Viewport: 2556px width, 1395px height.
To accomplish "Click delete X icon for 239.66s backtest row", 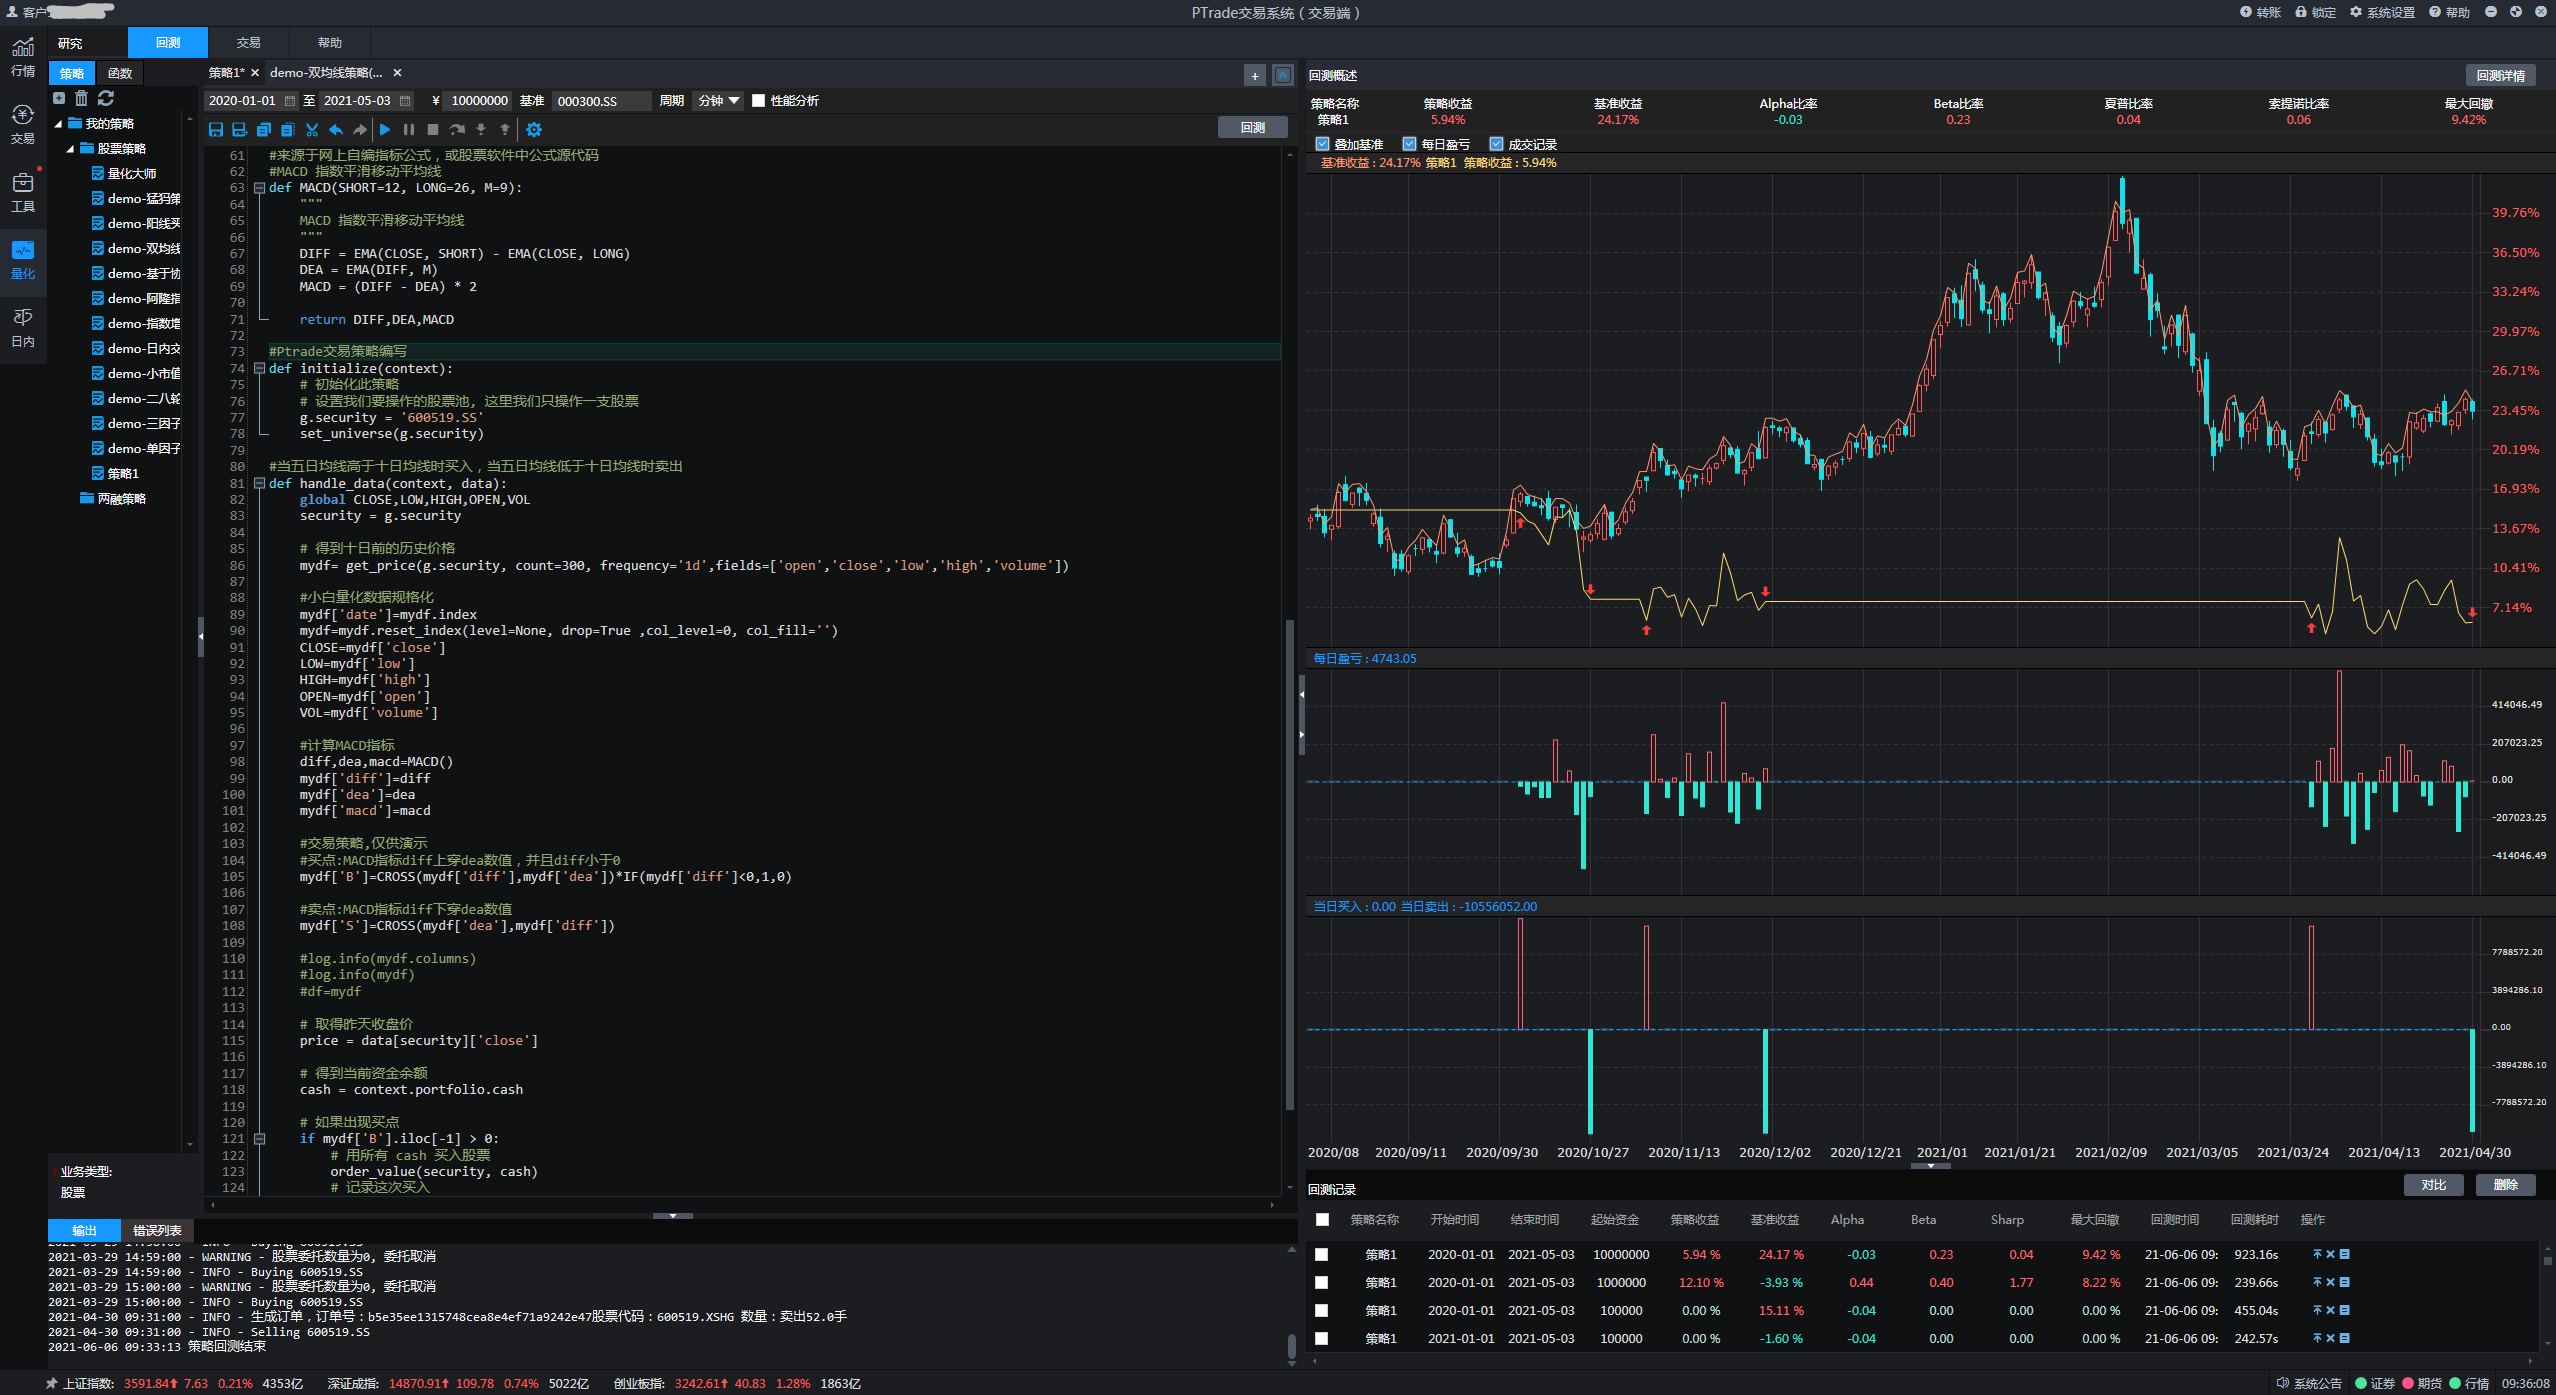I will pyautogui.click(x=2330, y=1282).
